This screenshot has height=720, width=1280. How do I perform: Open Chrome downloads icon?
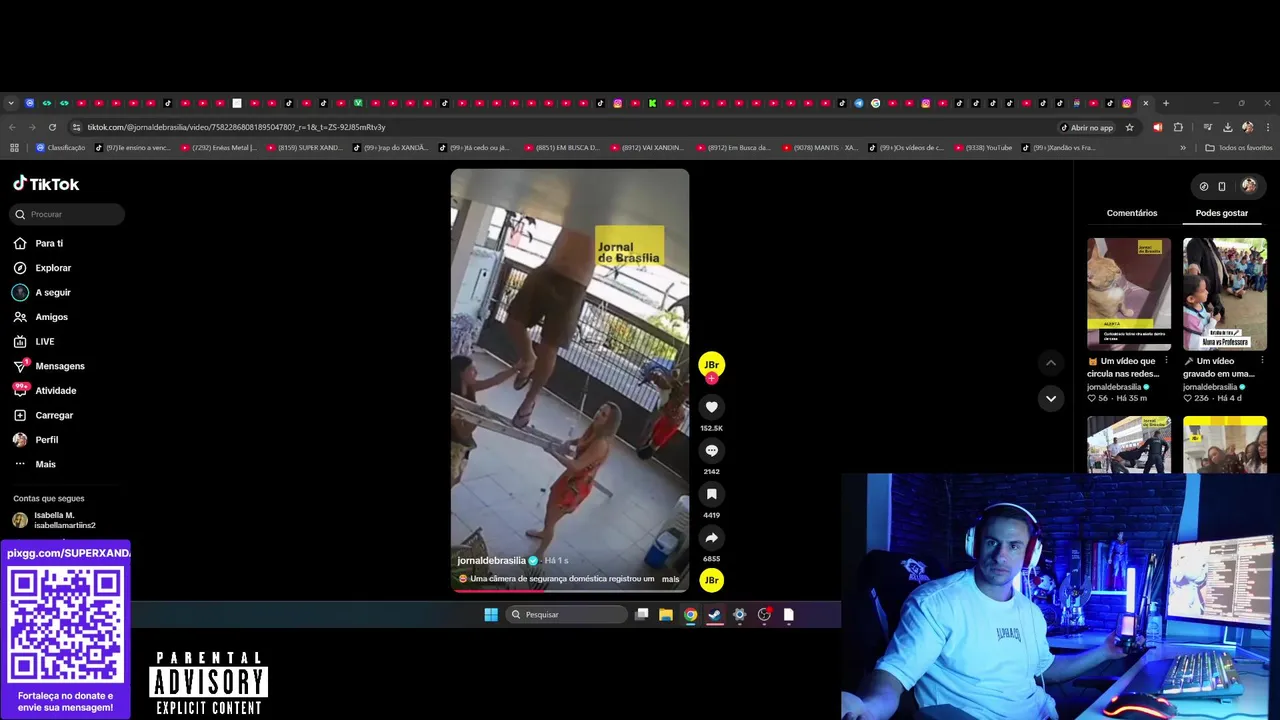click(x=1227, y=127)
